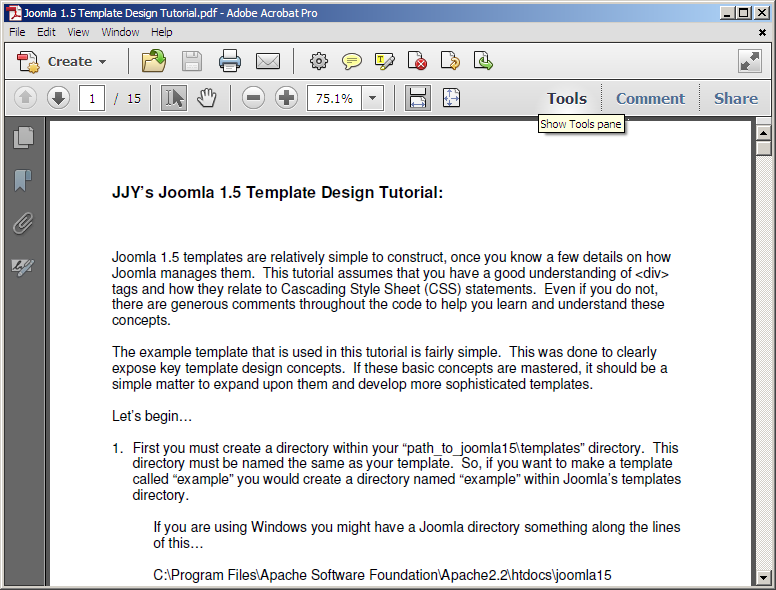Image resolution: width=776 pixels, height=590 pixels.
Task: Click the Save floppy disk icon
Action: pos(192,61)
